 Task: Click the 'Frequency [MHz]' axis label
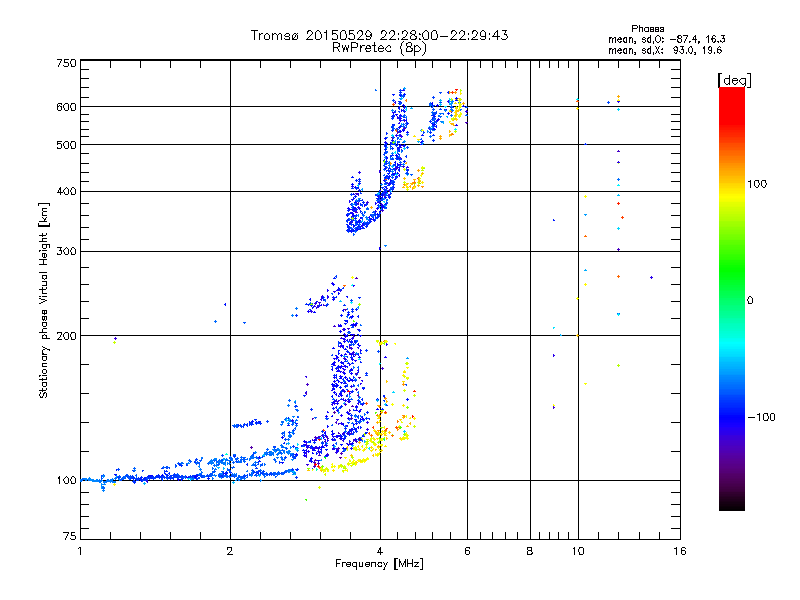[x=379, y=564]
